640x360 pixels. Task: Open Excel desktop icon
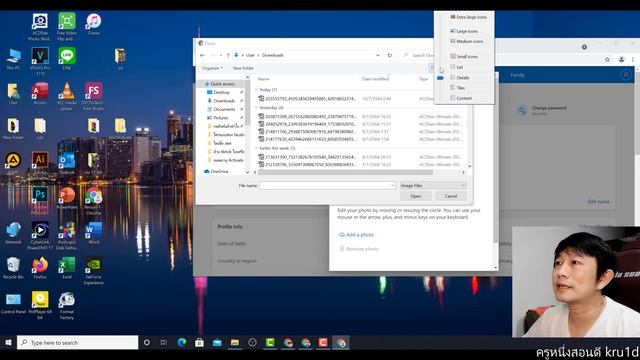67,268
